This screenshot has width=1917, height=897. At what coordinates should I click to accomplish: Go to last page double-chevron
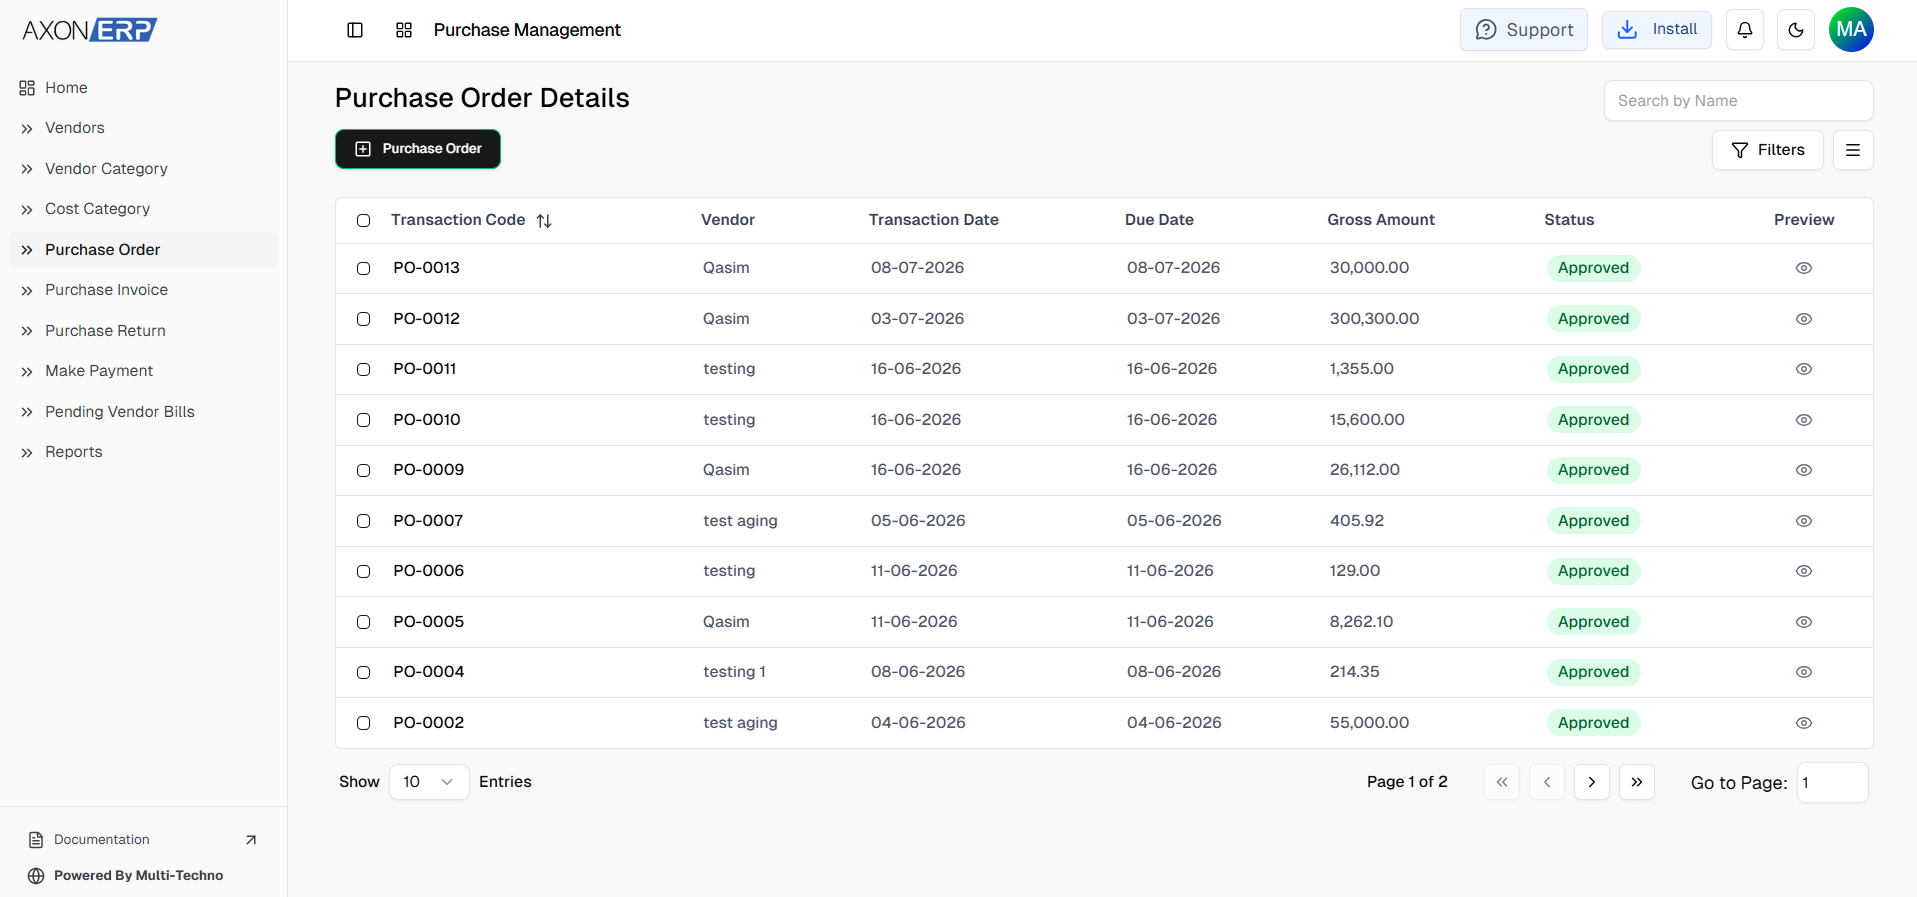[x=1637, y=782]
